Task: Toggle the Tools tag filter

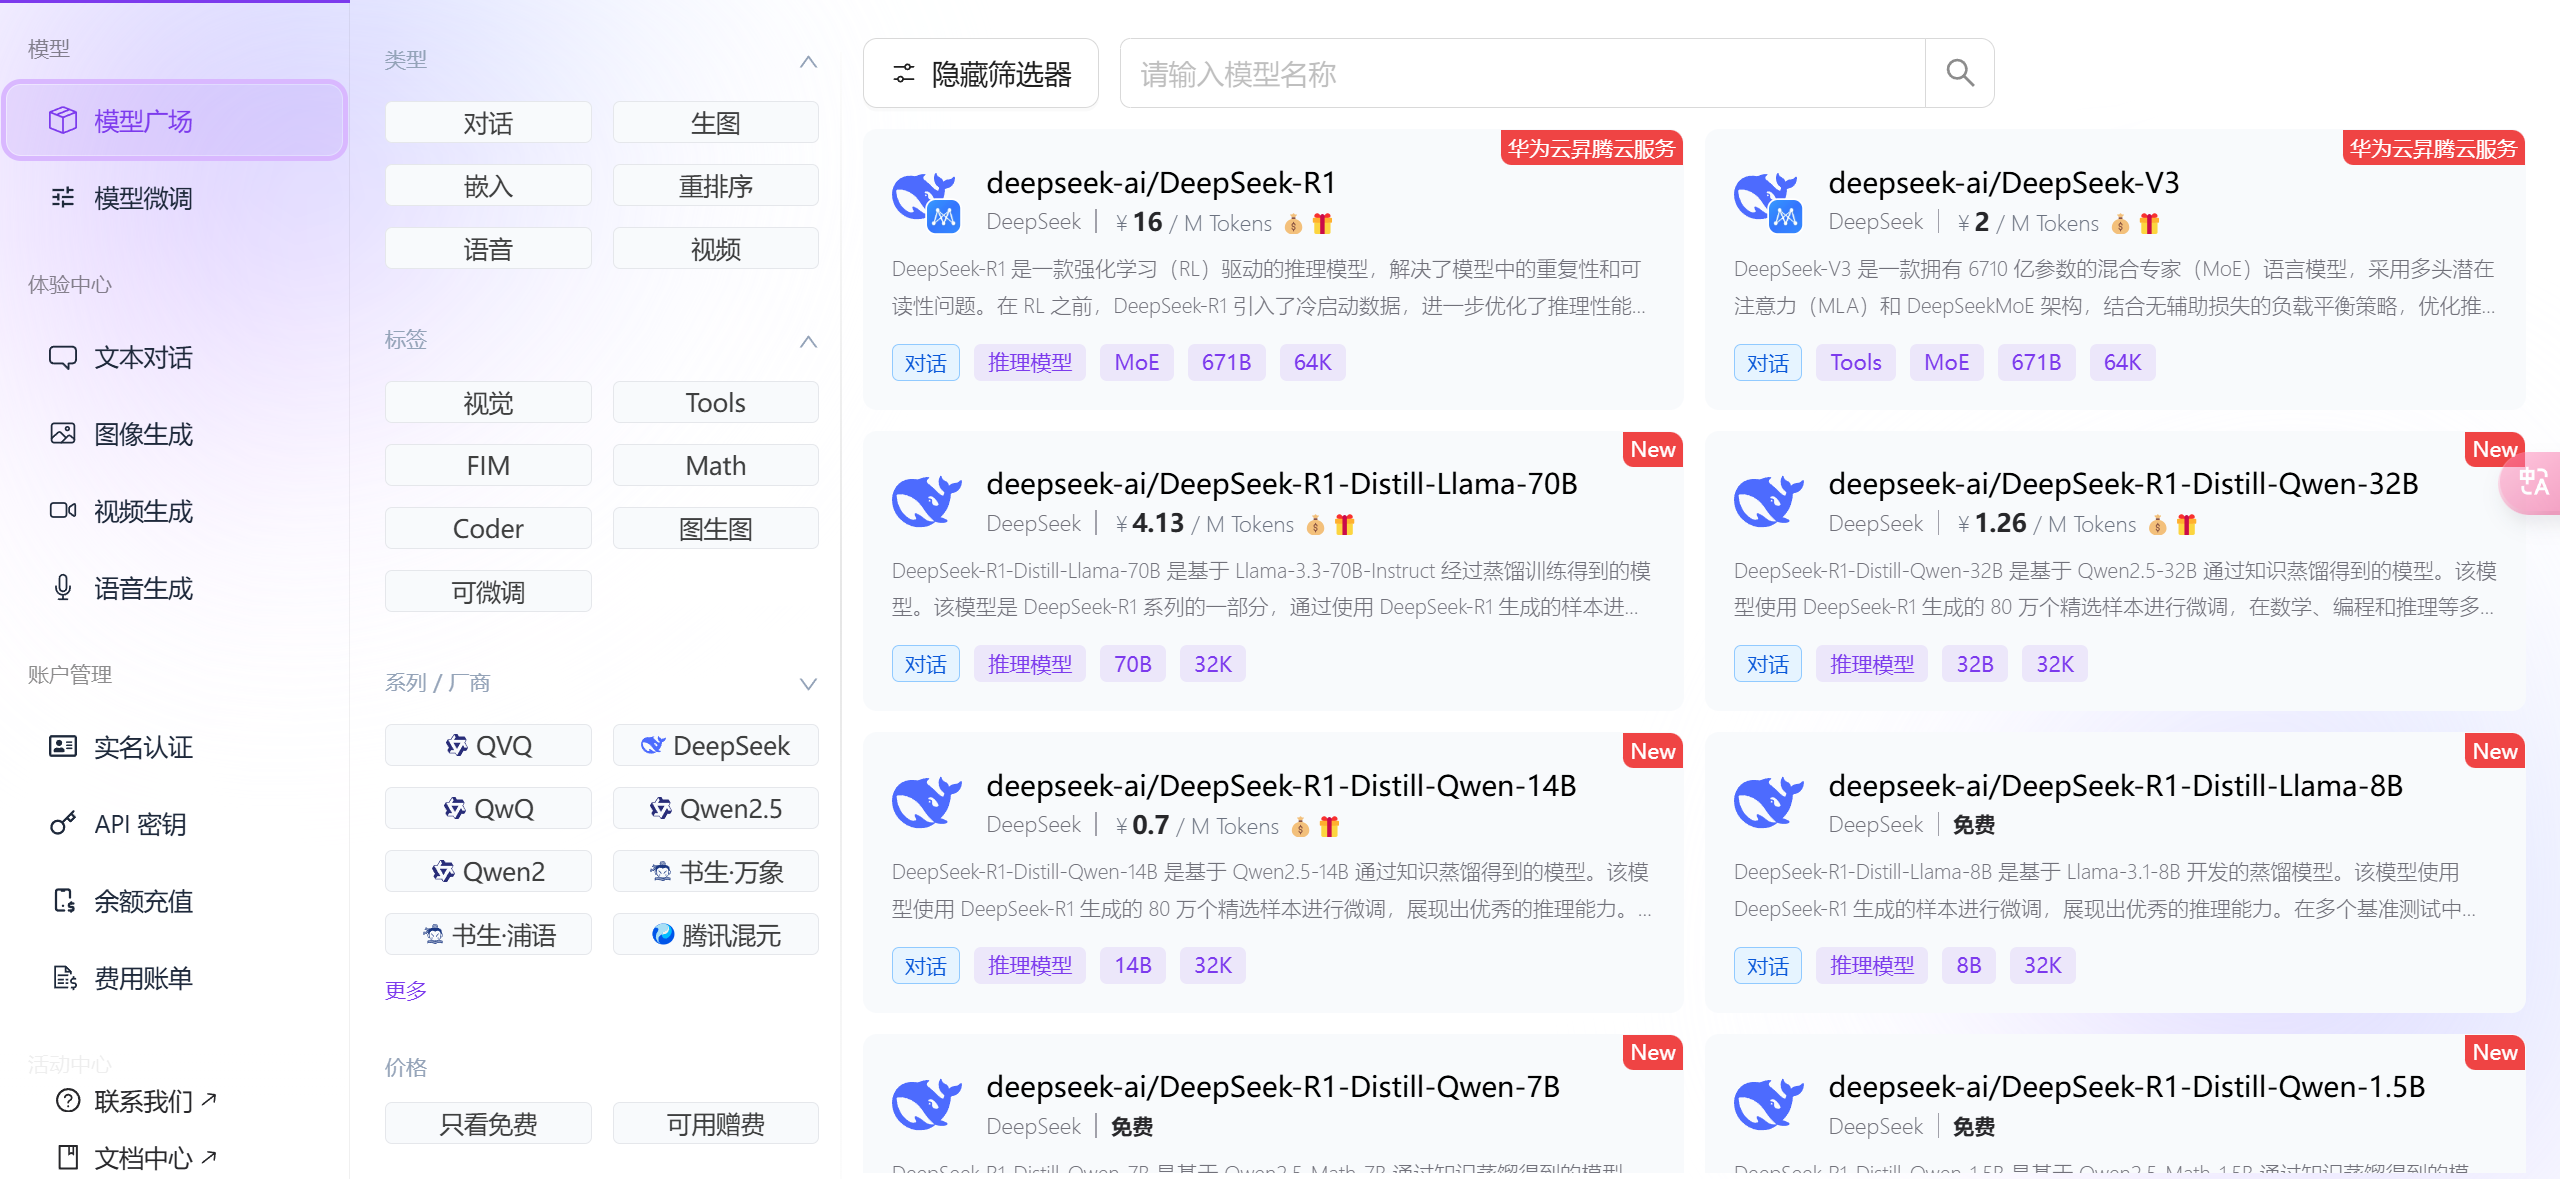Action: coord(716,403)
